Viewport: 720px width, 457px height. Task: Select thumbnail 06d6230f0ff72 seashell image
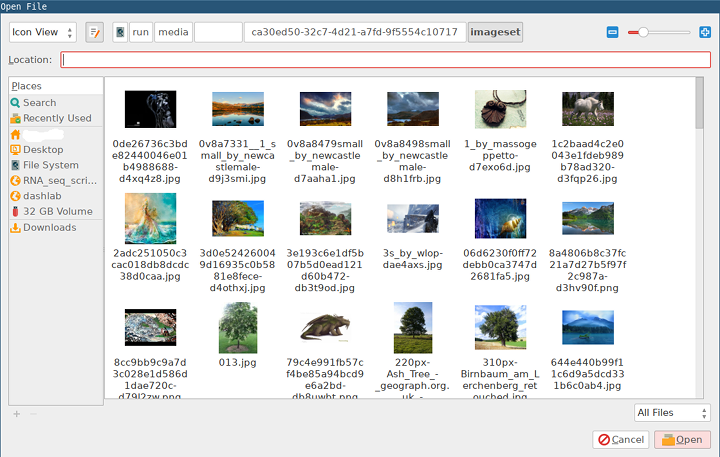(x=500, y=219)
